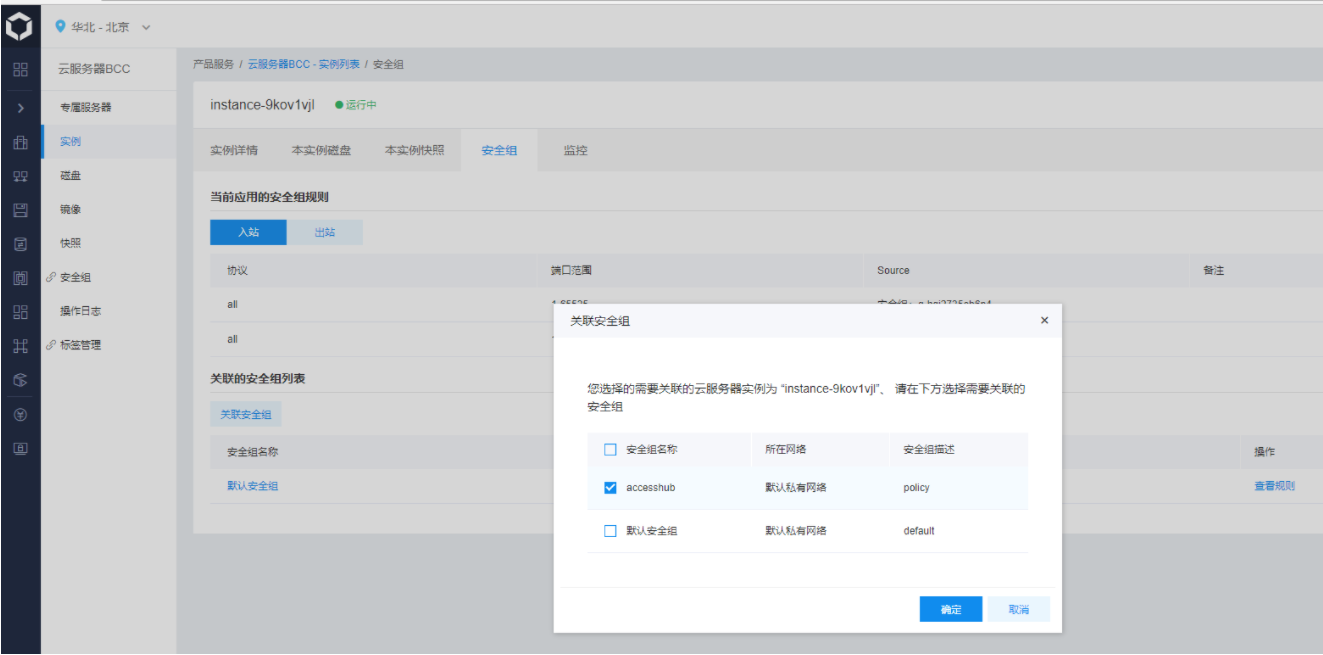Viewport: 1323px width, 655px height.
Task: Select the 安全组 tab of the instance
Action: tap(499, 151)
